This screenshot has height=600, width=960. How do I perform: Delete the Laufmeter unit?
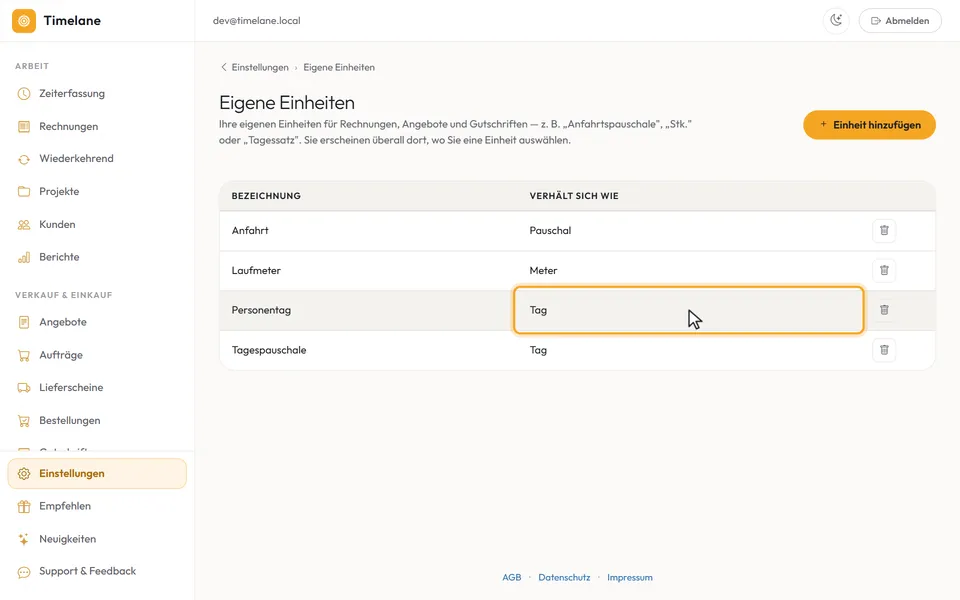point(884,271)
